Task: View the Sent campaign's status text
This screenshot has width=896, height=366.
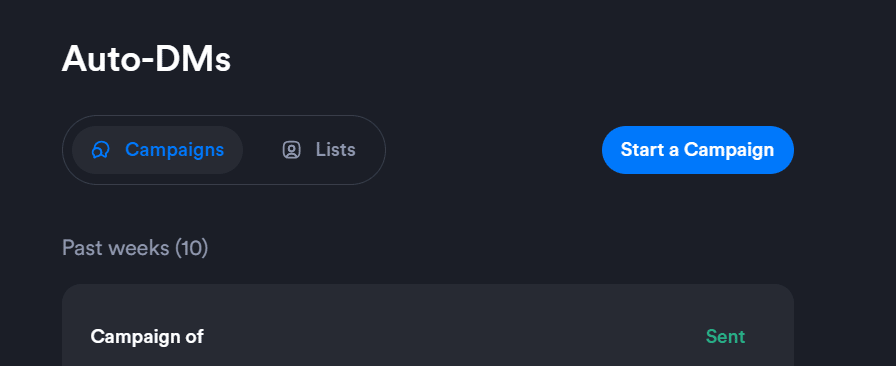Action: coord(725,336)
